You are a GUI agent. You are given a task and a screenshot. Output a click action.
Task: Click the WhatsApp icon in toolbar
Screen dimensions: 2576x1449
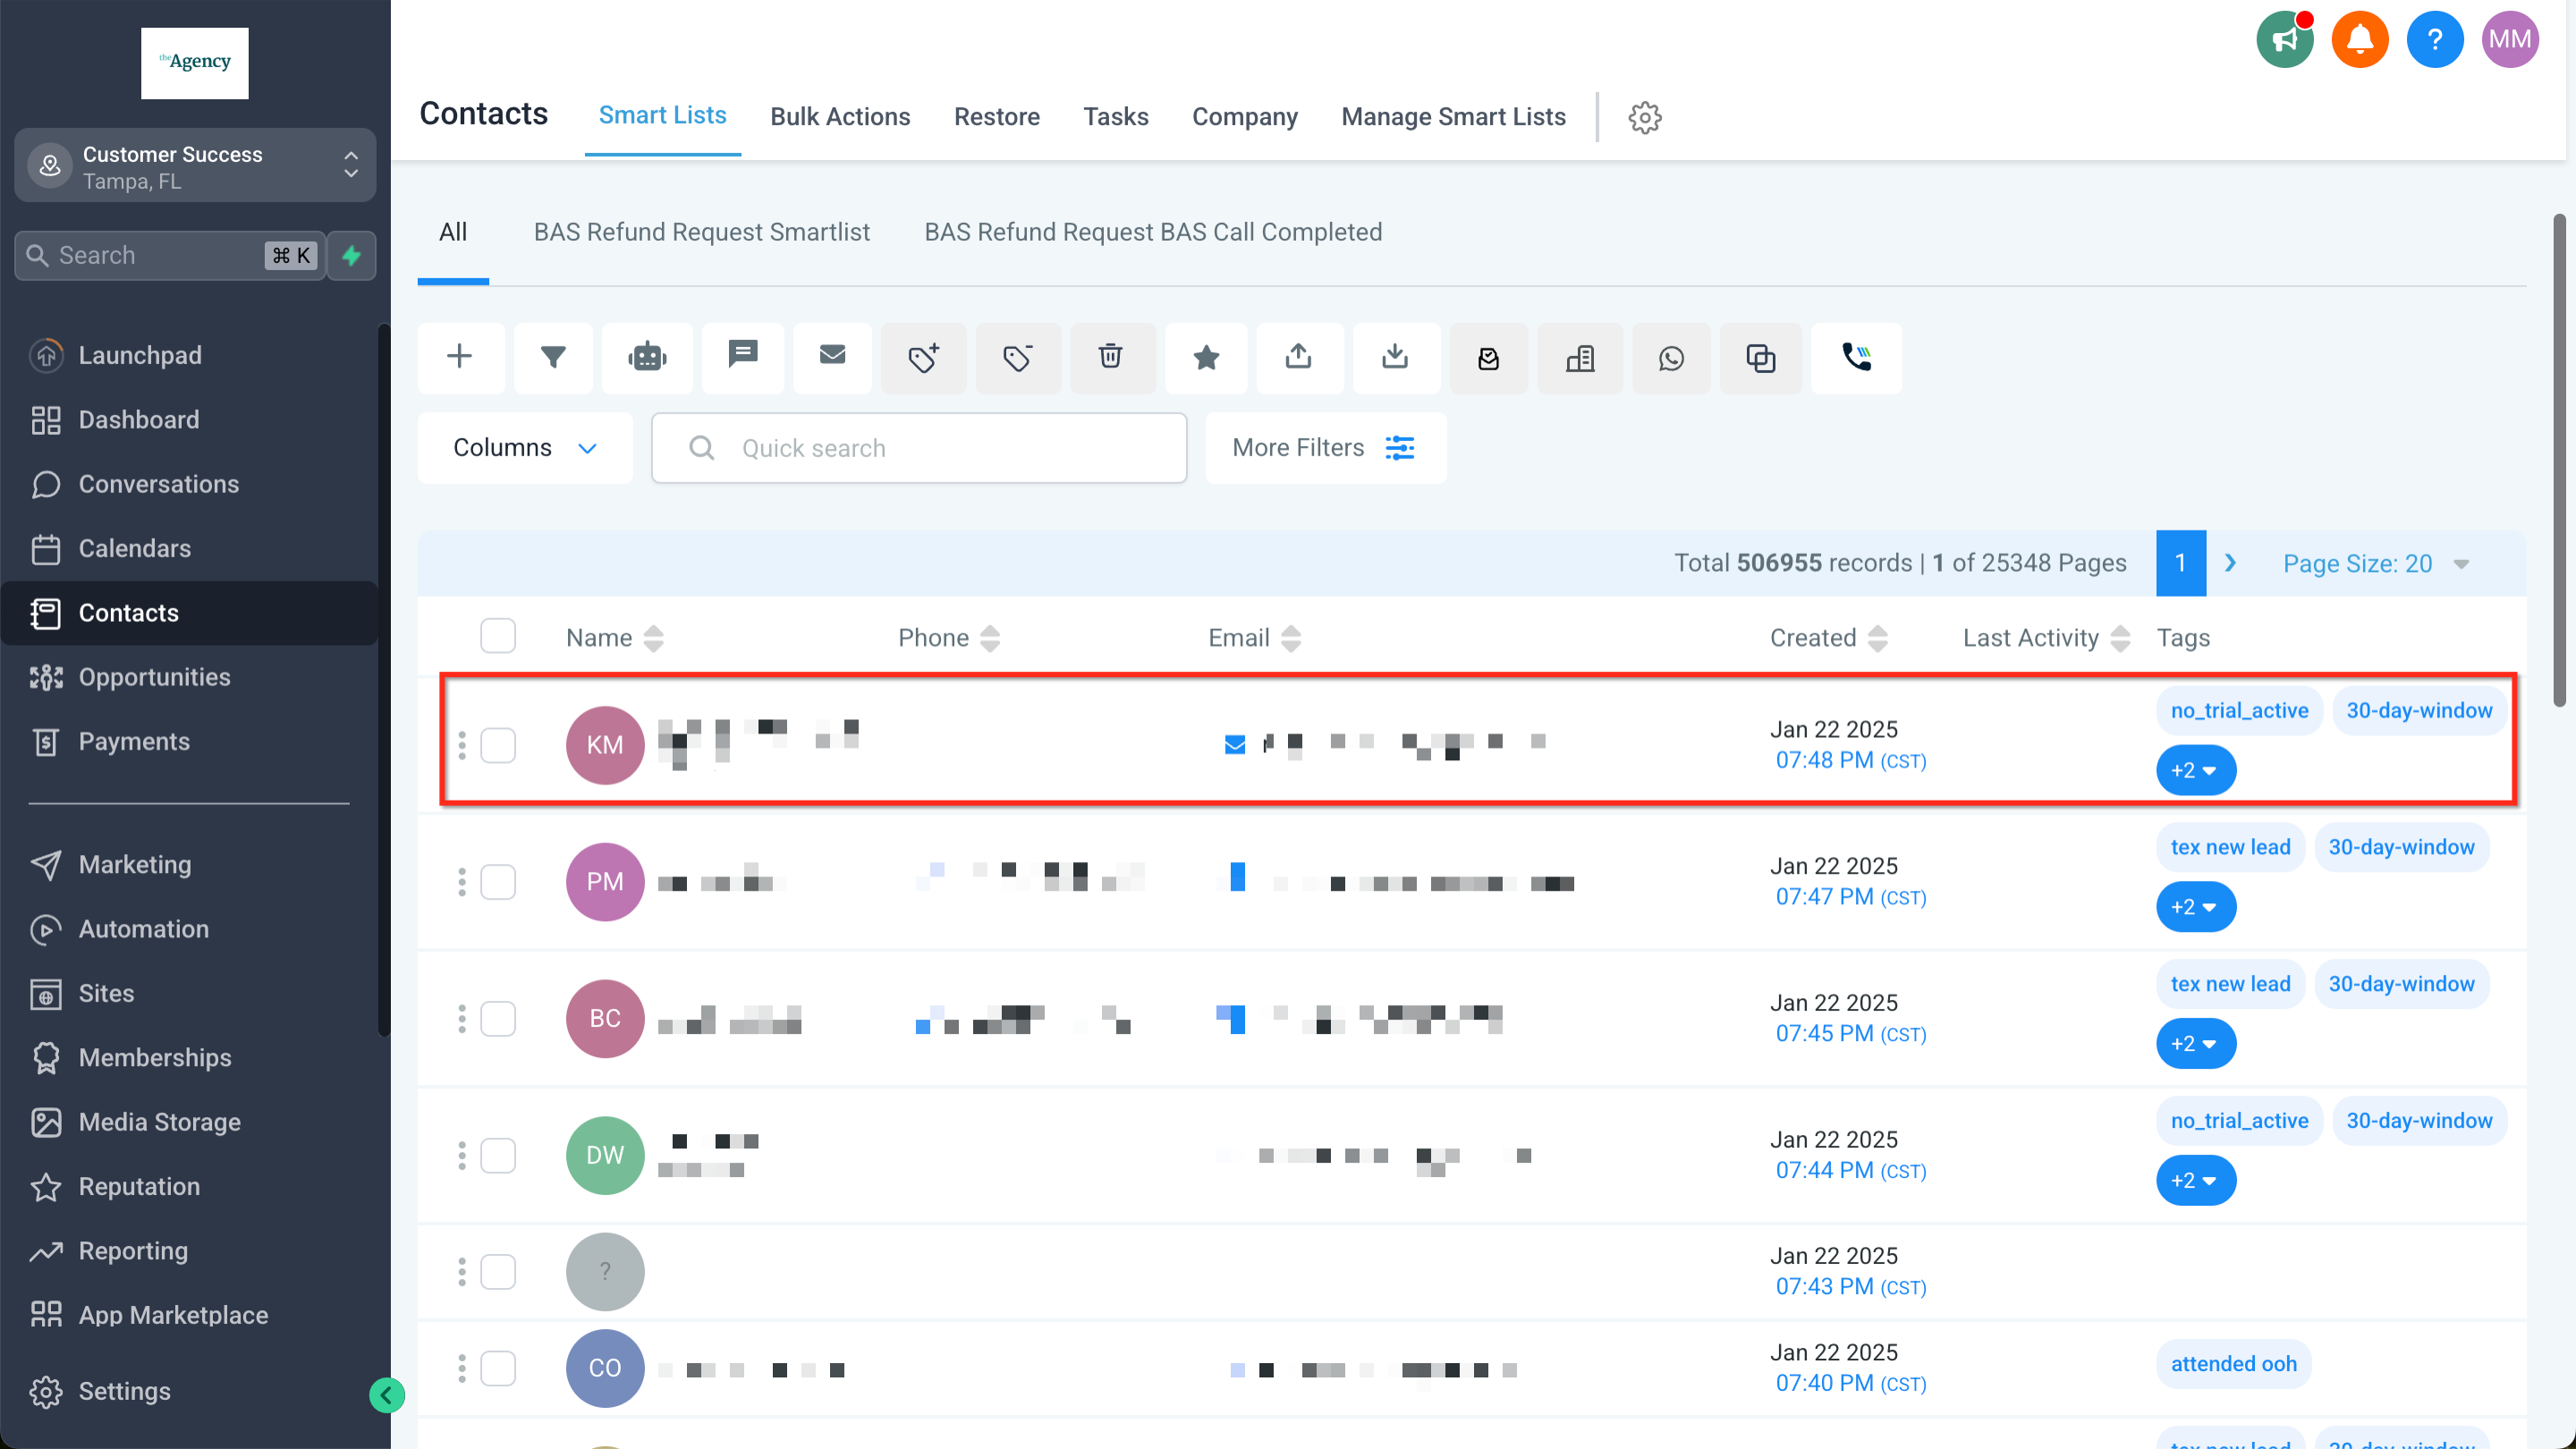[1670, 357]
